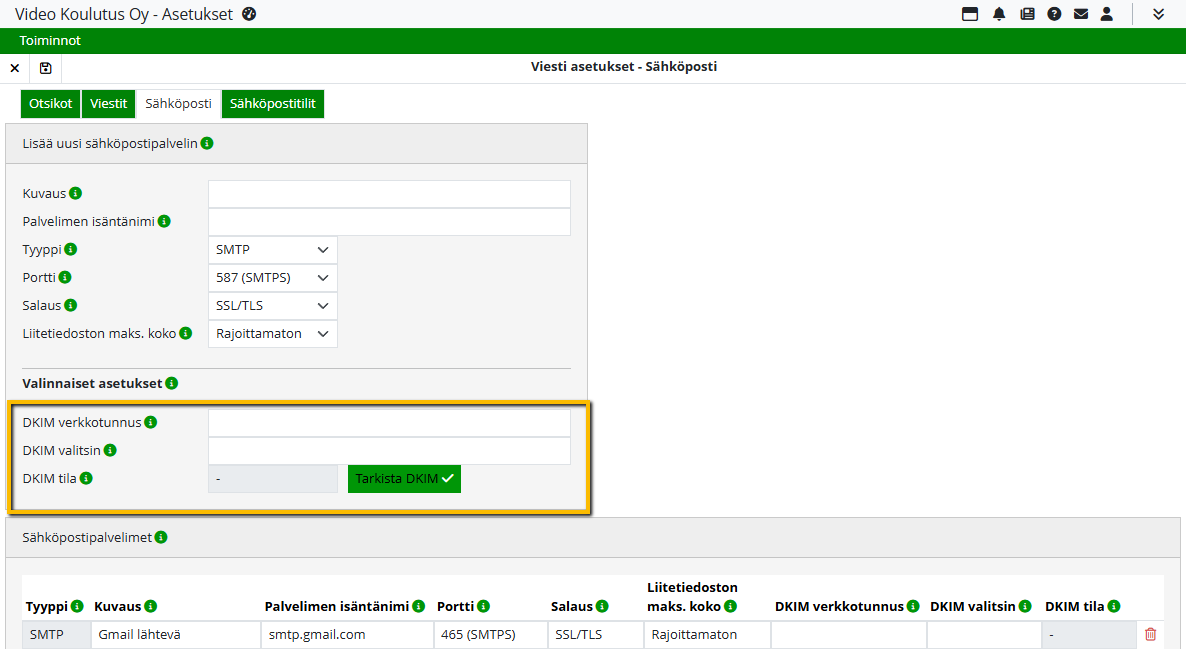Click the save floppy disk icon

tap(45, 68)
